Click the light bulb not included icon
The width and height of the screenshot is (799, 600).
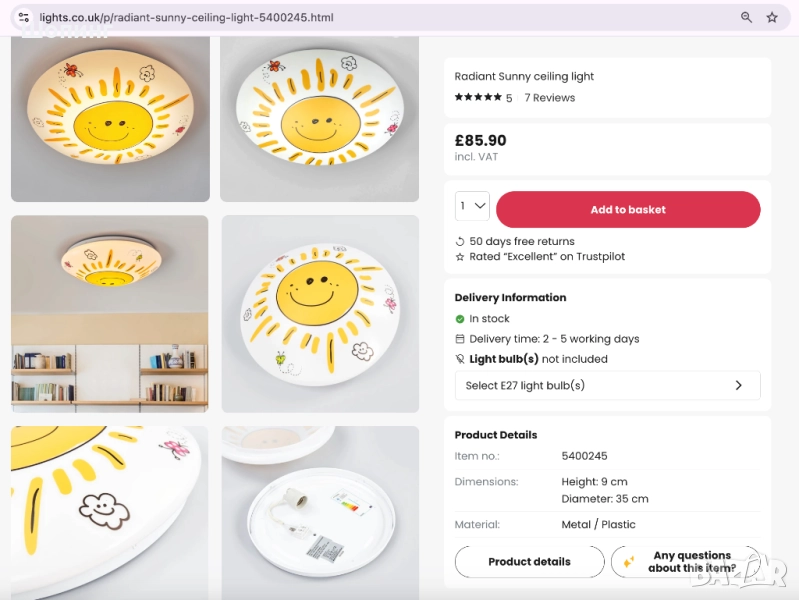460,359
